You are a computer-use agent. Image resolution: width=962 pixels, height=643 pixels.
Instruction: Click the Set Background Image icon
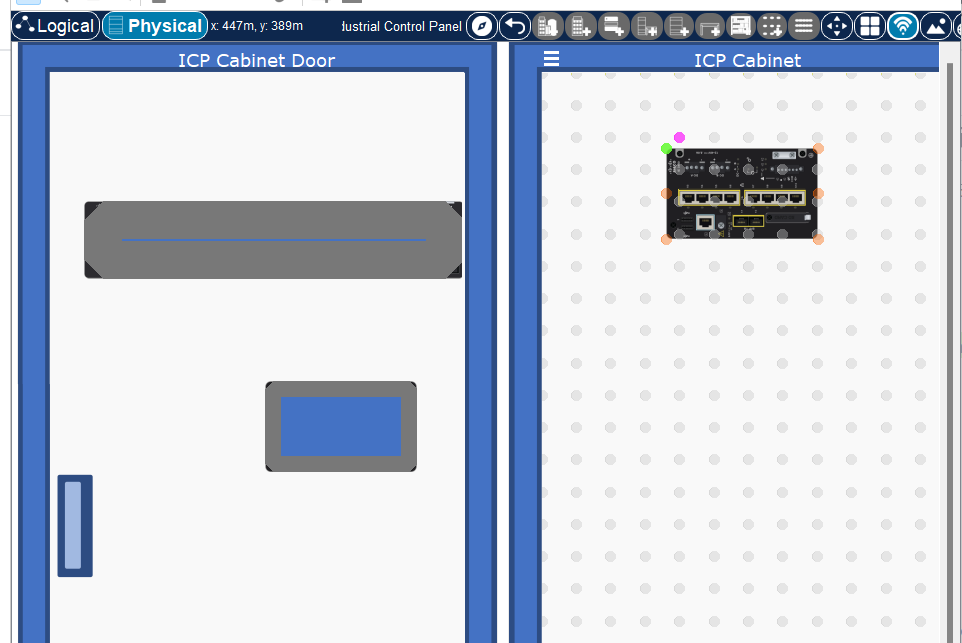[x=935, y=26]
